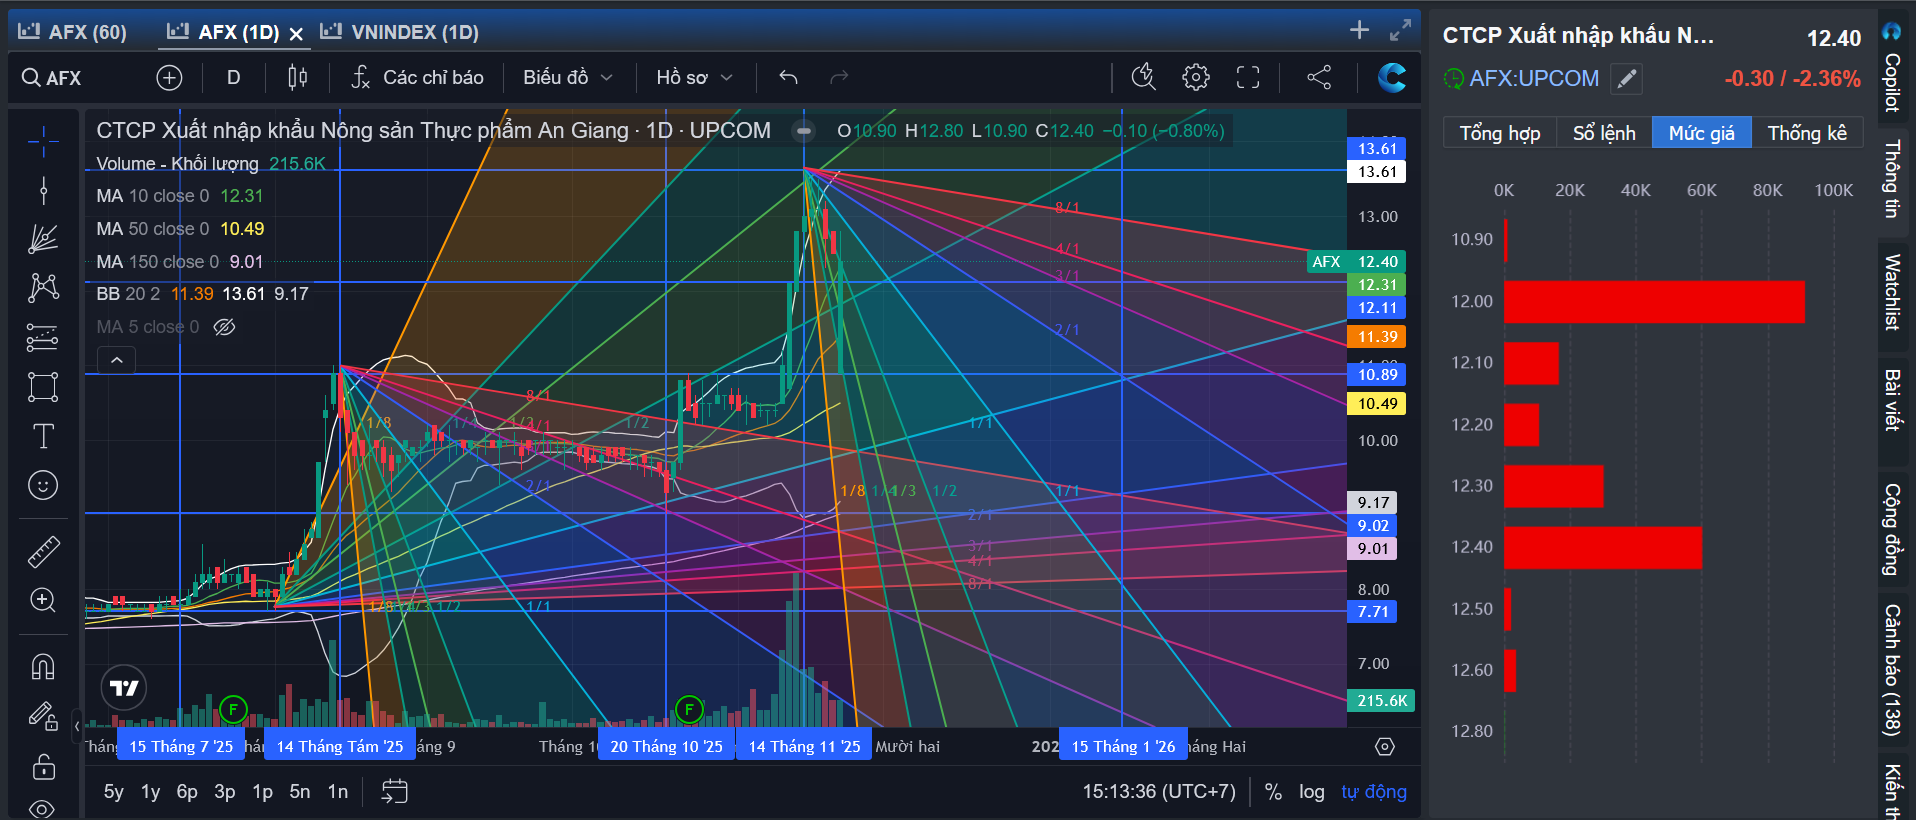
Task: Share the chart
Action: coord(1319,77)
